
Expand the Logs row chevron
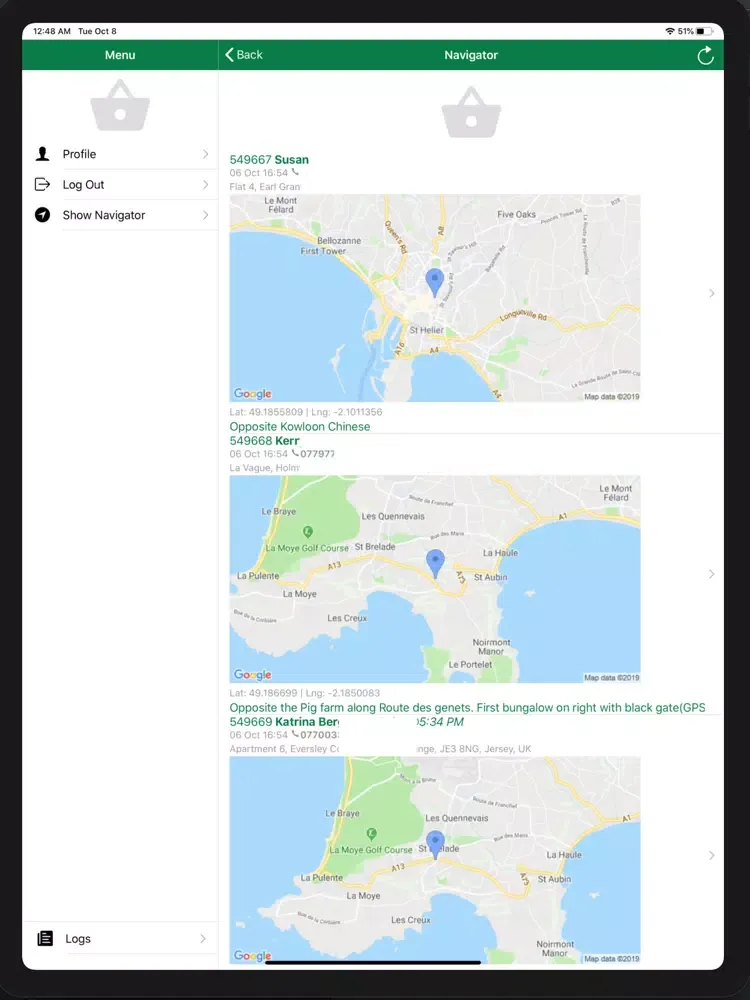click(203, 938)
